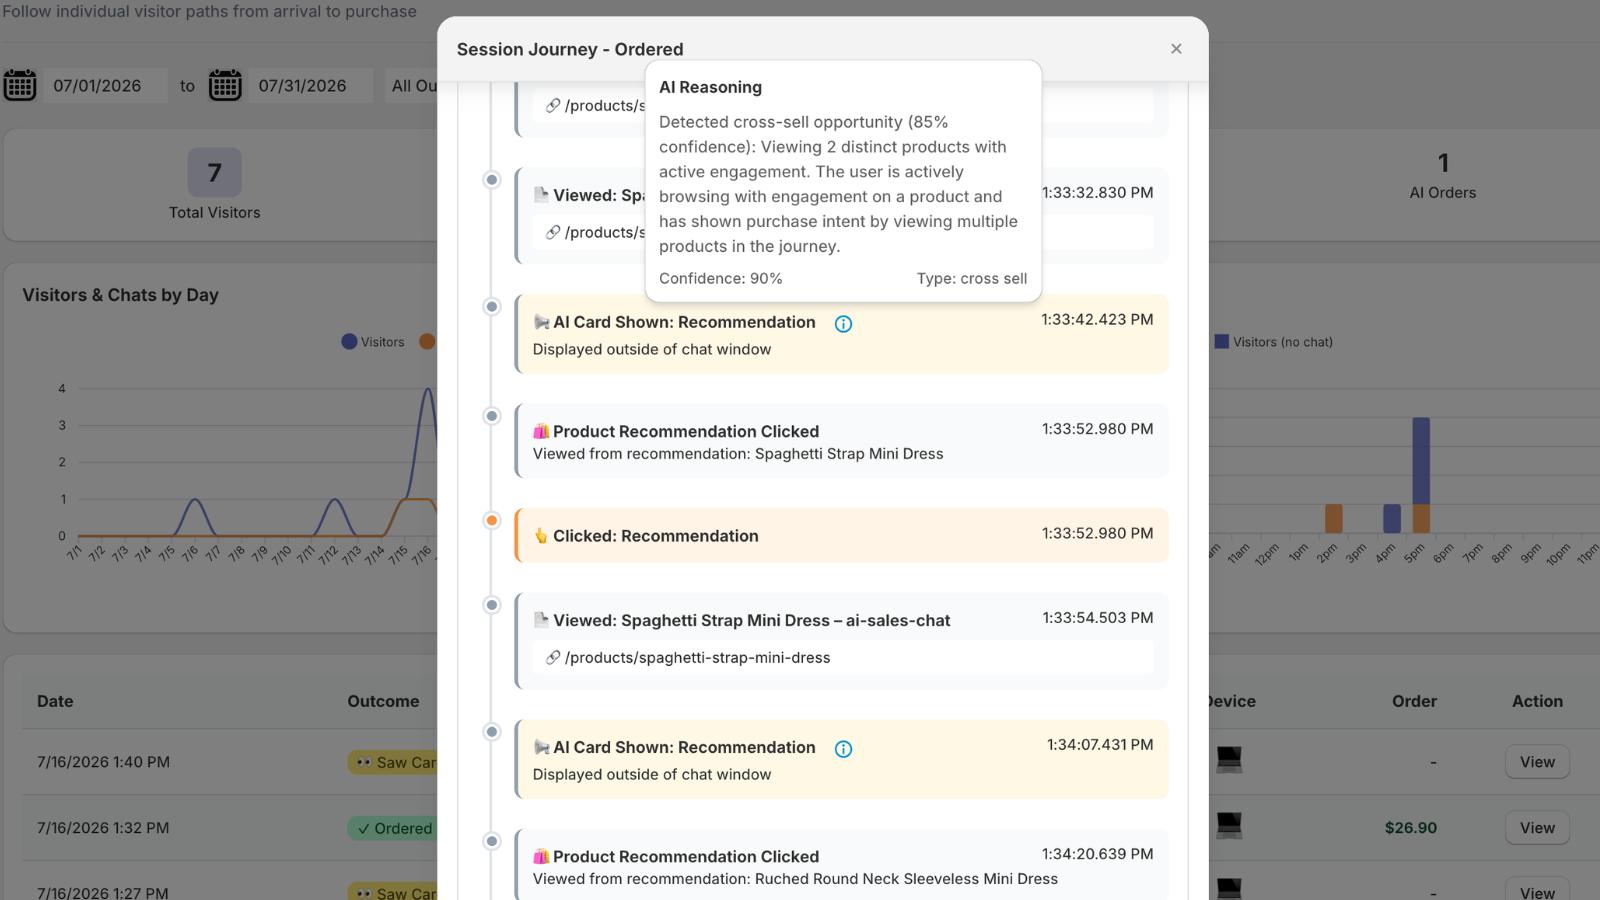Click the 1:34:07.431 PM timestamp
The width and height of the screenshot is (1600, 900).
tap(1100, 744)
